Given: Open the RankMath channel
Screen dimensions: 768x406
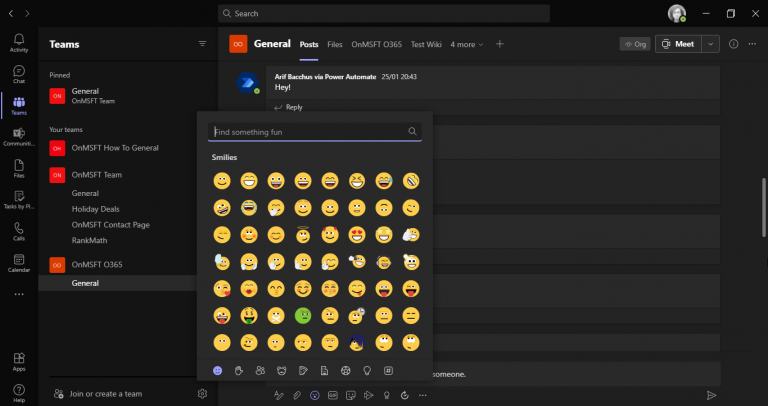Looking at the screenshot, I should coord(89,240).
